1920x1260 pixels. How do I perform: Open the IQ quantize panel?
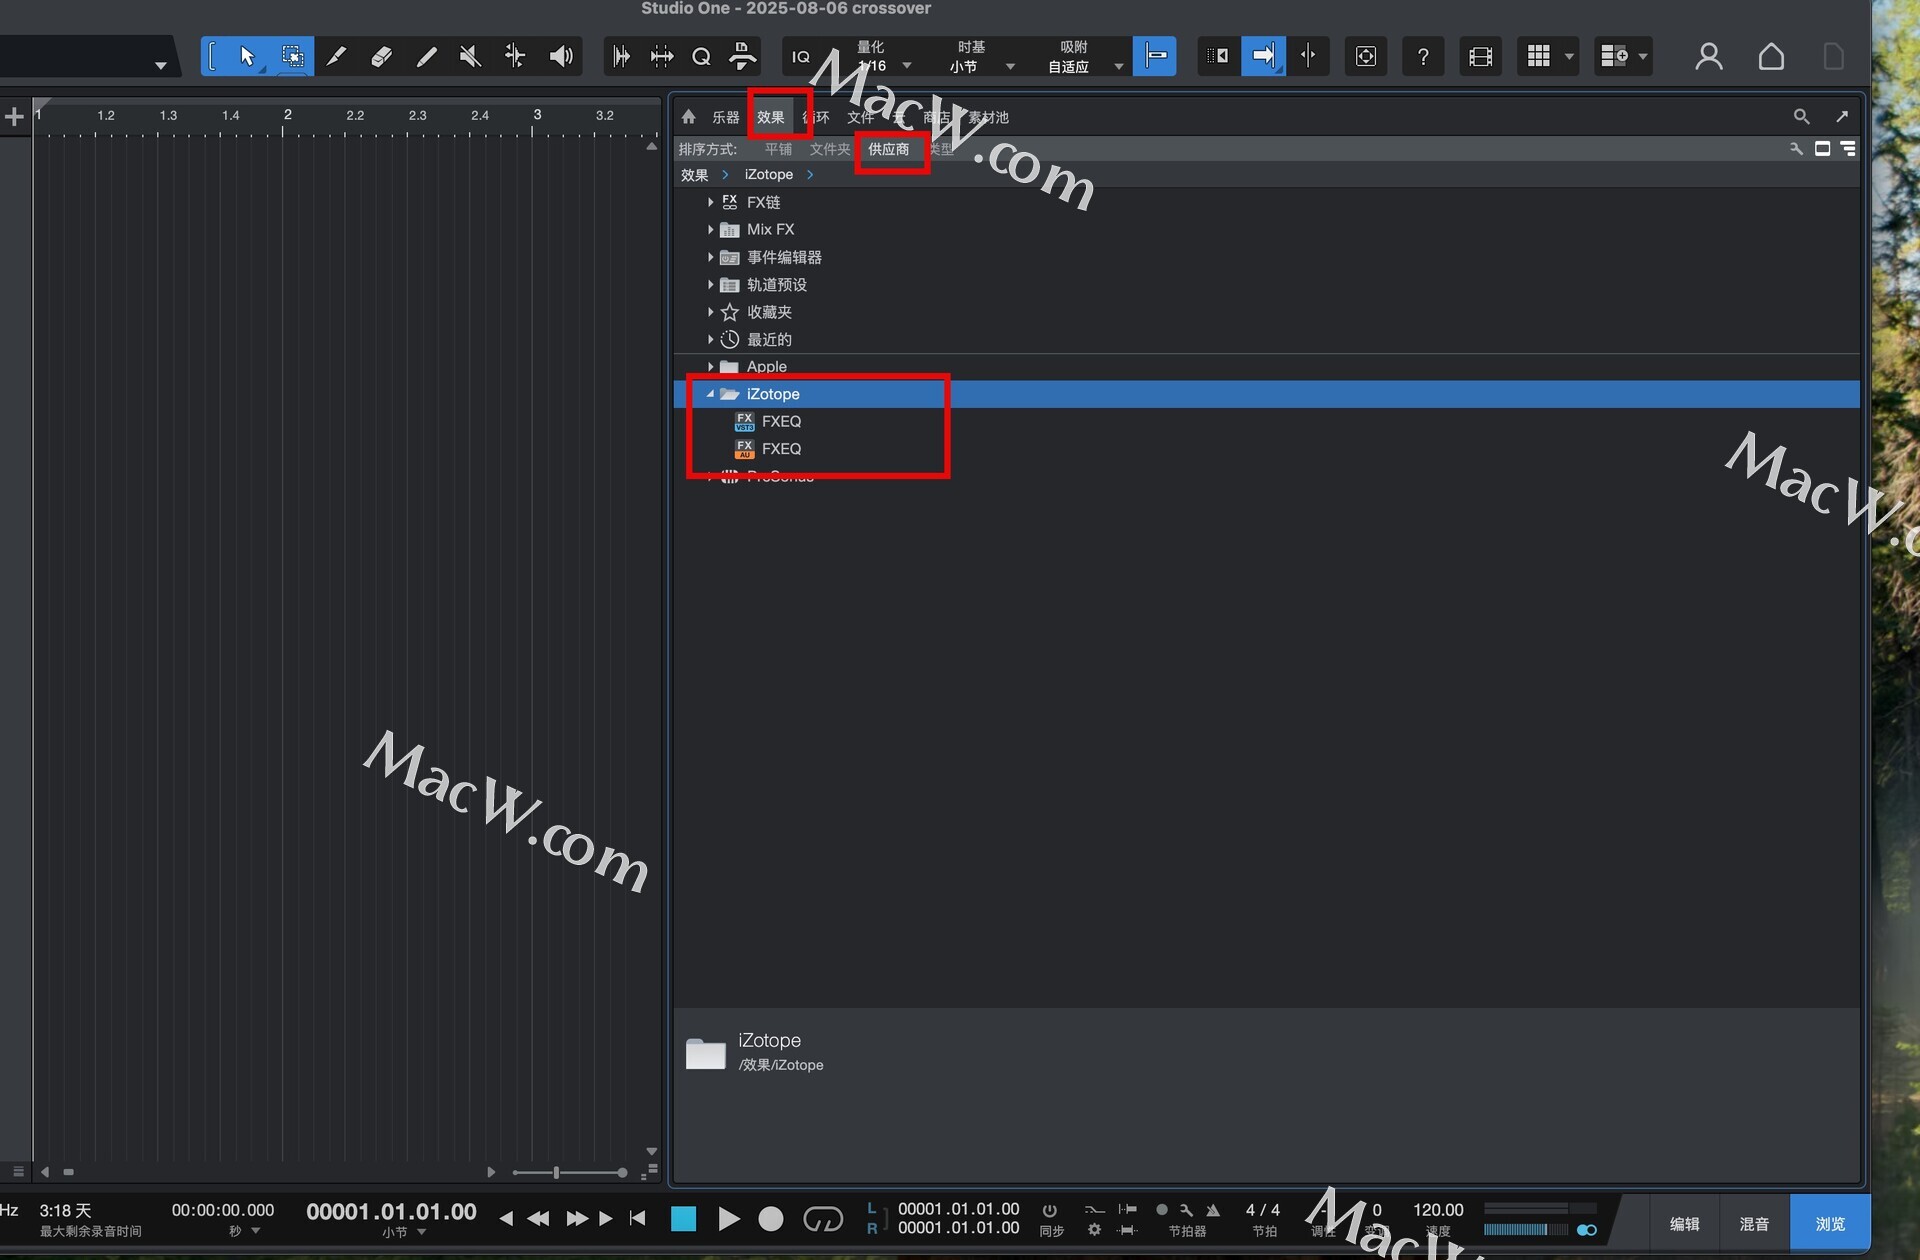click(x=801, y=57)
